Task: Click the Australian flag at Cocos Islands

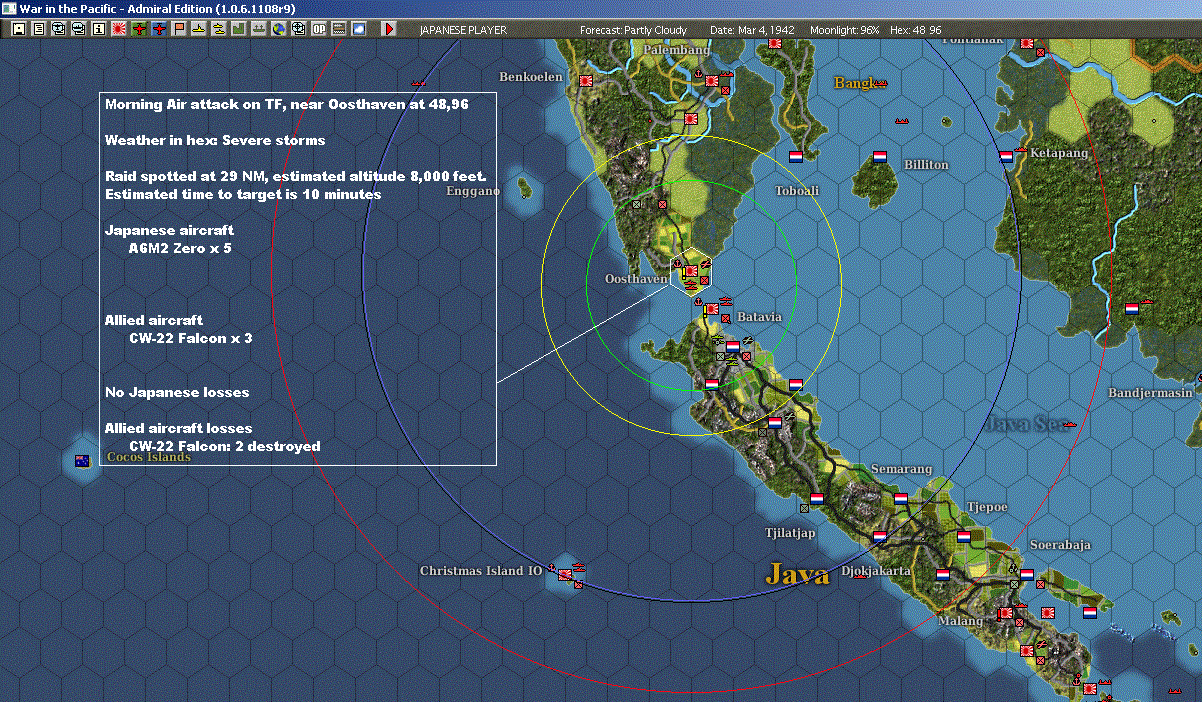Action: (83, 461)
